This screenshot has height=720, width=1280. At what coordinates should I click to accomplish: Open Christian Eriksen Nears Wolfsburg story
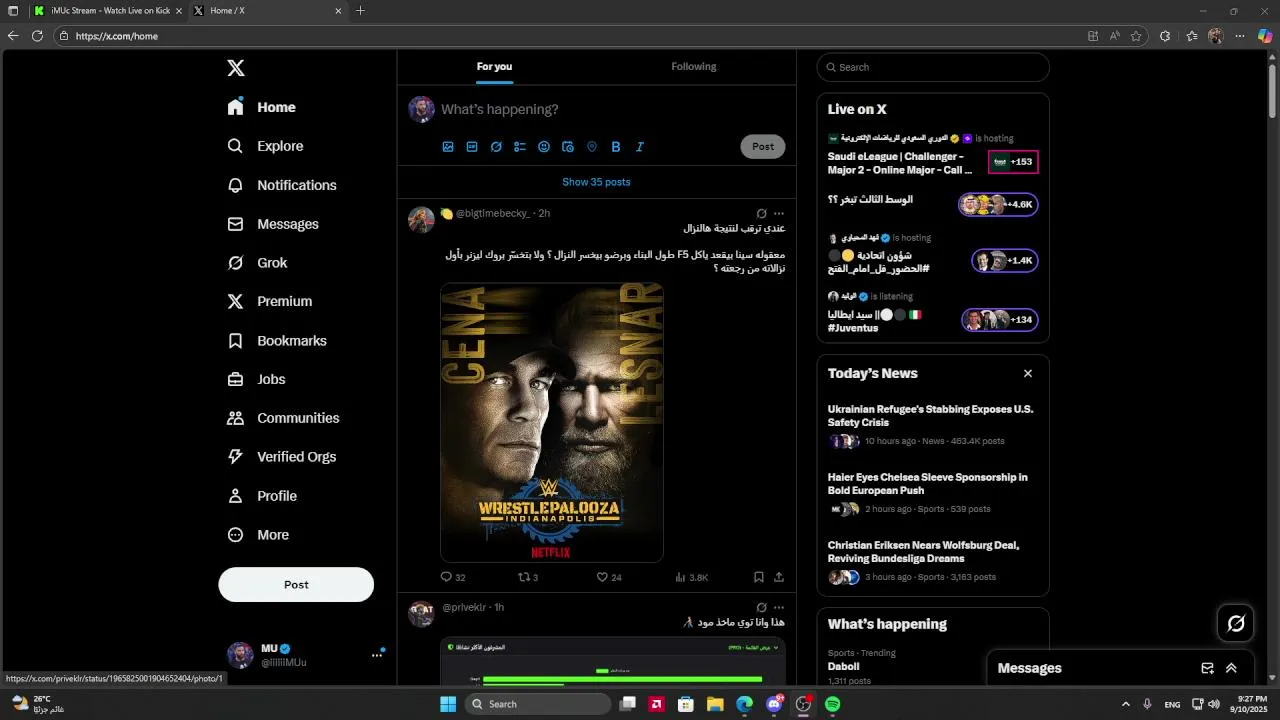tap(933, 561)
